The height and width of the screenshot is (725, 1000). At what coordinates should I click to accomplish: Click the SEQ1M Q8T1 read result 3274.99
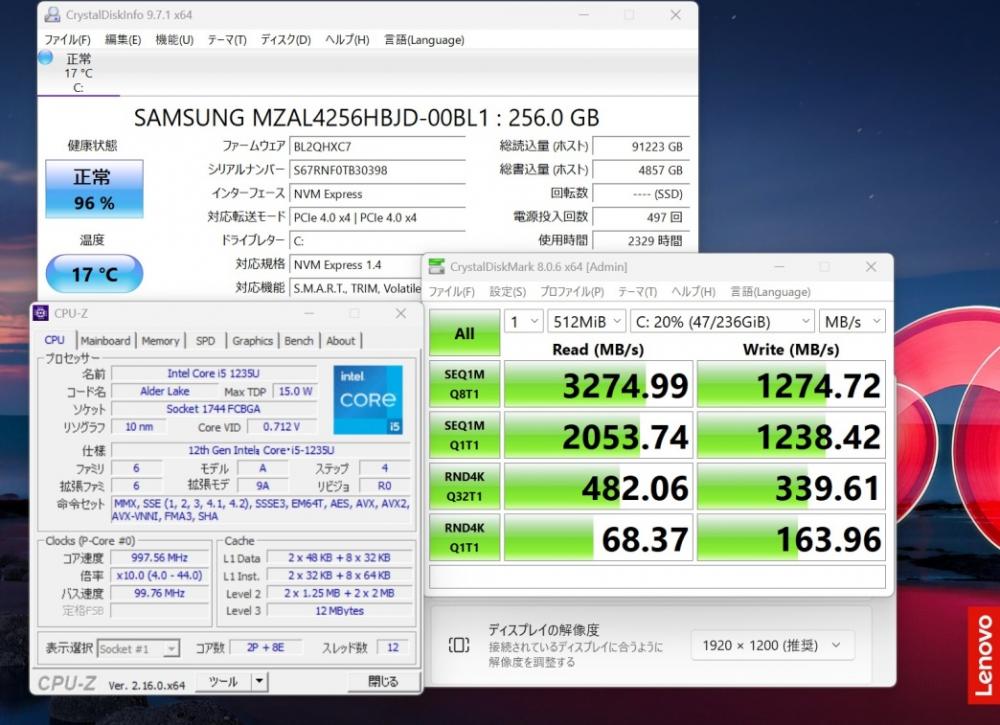click(x=598, y=384)
